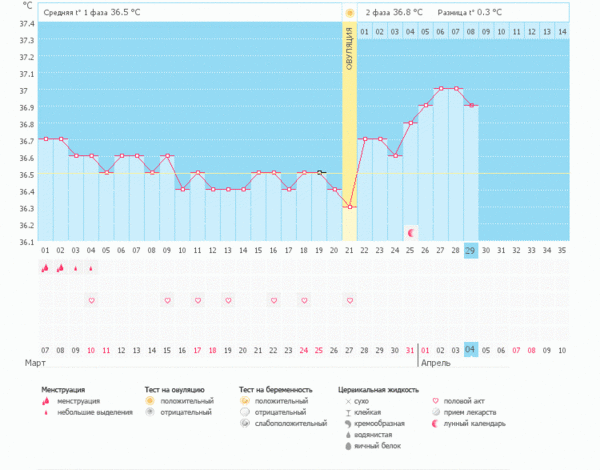This screenshot has width=600, height=470.
Task: Click the sun icon above the ovulation column
Action: (349, 13)
